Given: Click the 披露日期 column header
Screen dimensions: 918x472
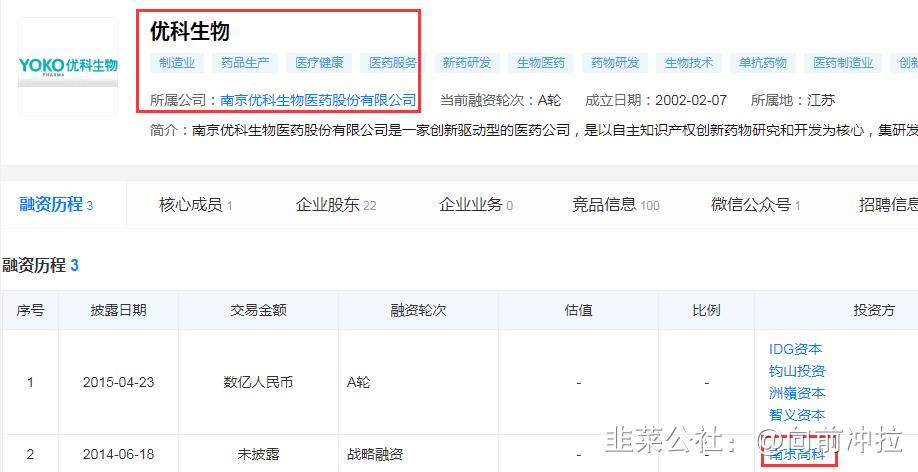Looking at the screenshot, I should point(118,310).
